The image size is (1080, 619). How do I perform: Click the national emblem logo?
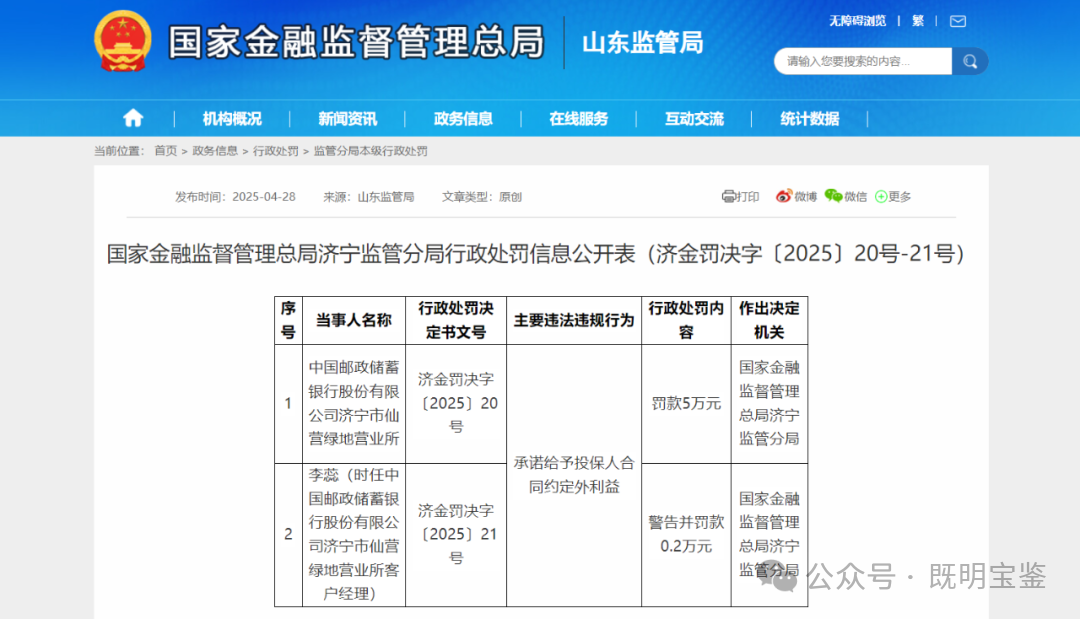pyautogui.click(x=123, y=41)
